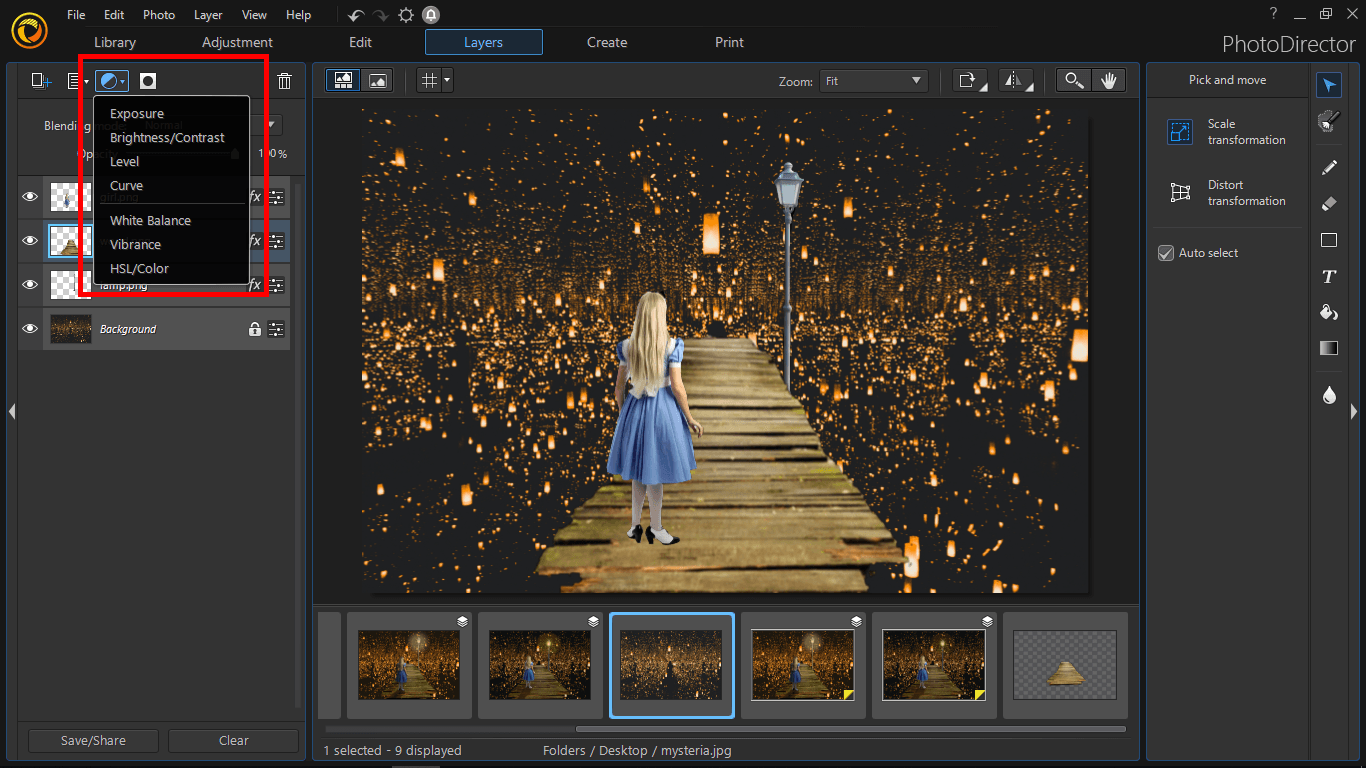Open the flip photo options
This screenshot has width=1366, height=768.
point(1016,81)
